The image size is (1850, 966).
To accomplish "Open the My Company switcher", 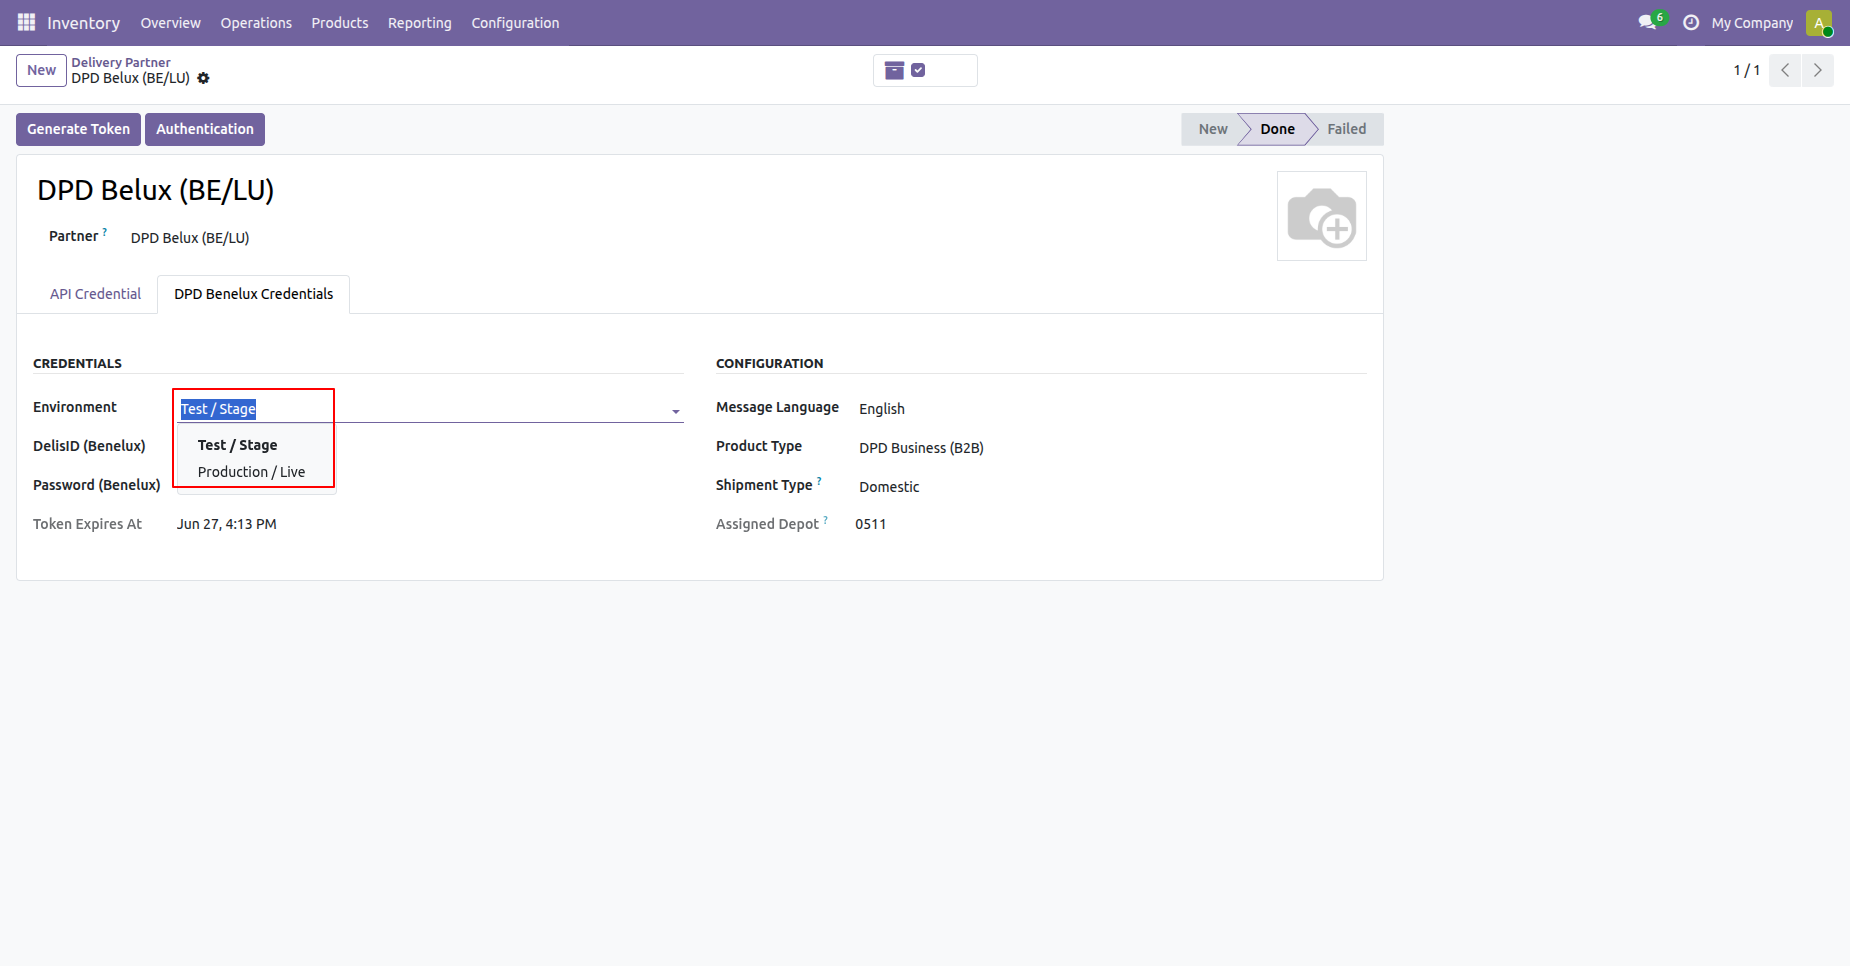I will [1752, 23].
